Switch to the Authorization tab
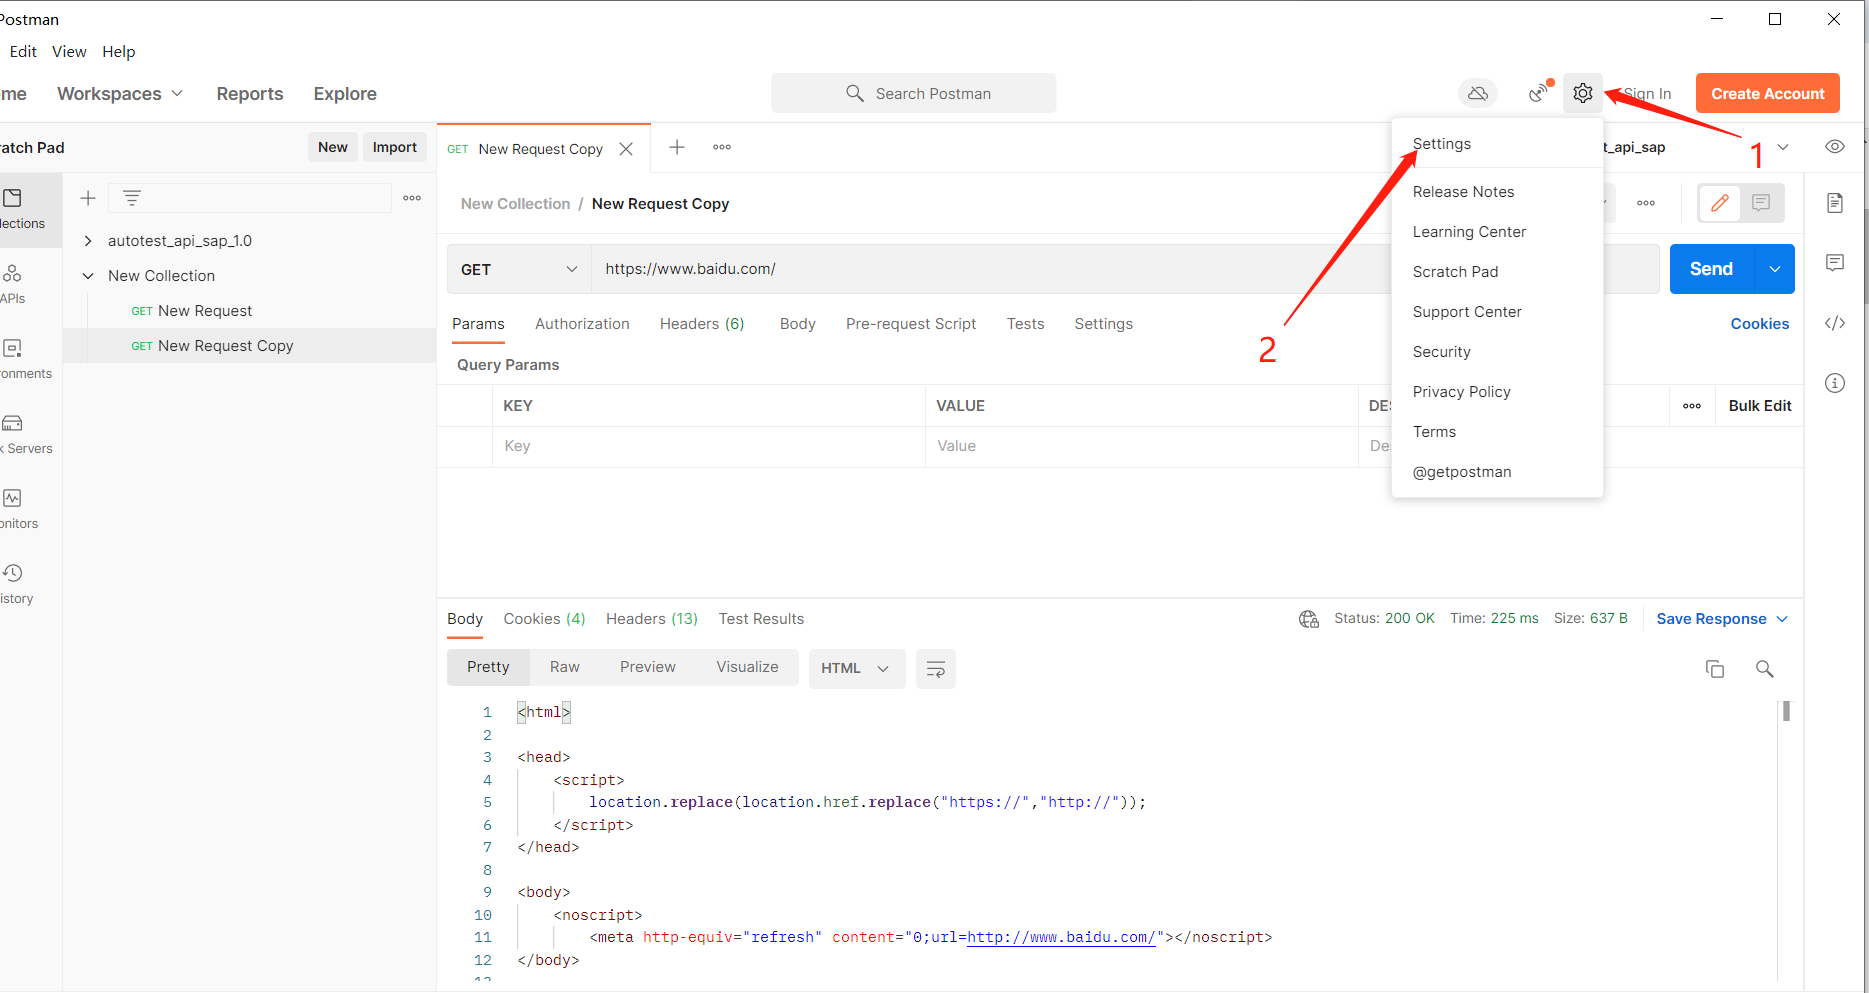 (x=582, y=324)
